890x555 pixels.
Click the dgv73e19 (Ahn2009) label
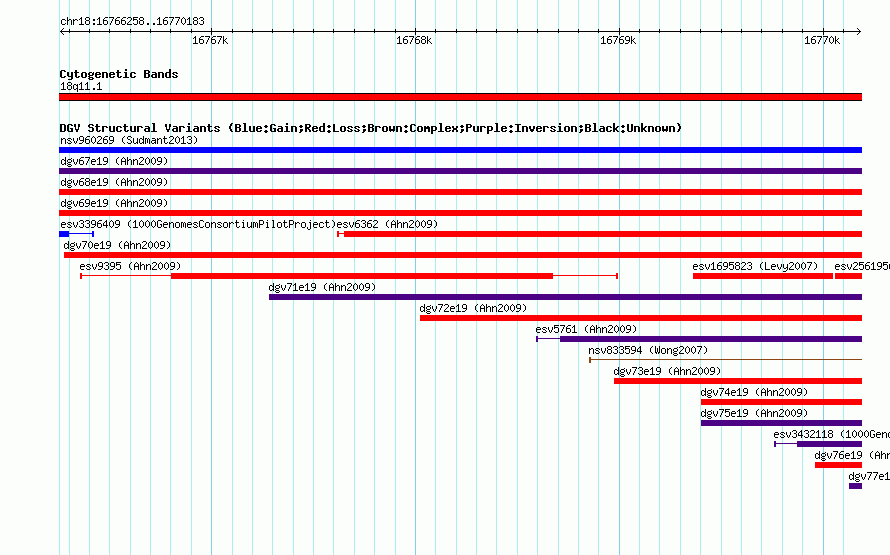[668, 371]
